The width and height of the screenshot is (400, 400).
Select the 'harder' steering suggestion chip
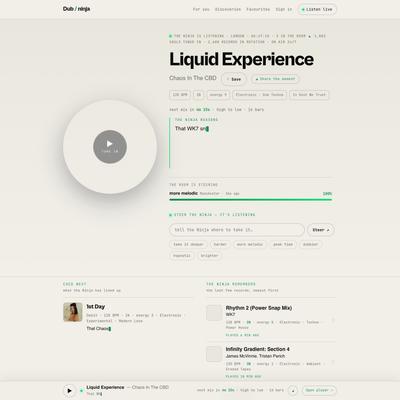click(x=220, y=244)
